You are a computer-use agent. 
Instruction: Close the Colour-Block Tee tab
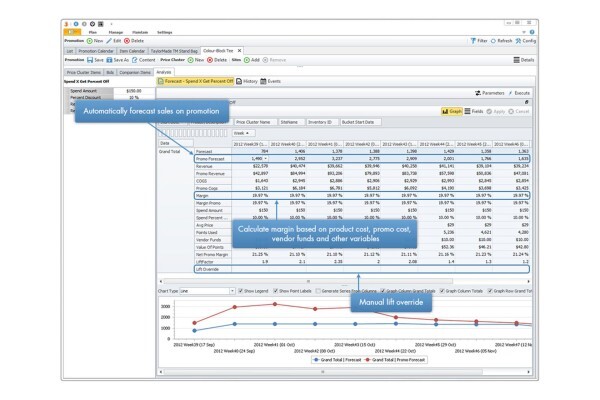(x=240, y=51)
